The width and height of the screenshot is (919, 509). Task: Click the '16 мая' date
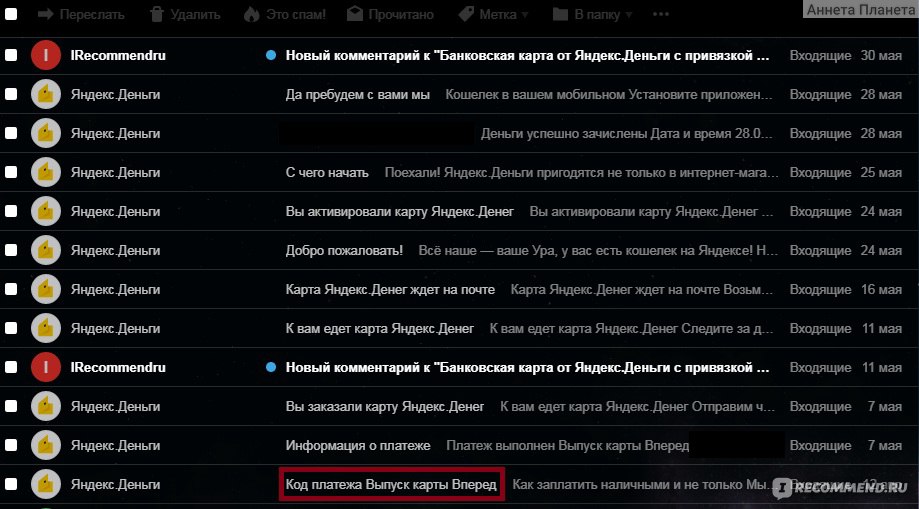881,290
